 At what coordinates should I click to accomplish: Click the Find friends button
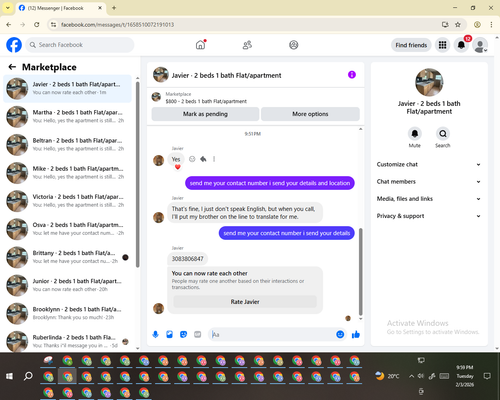[x=411, y=45]
